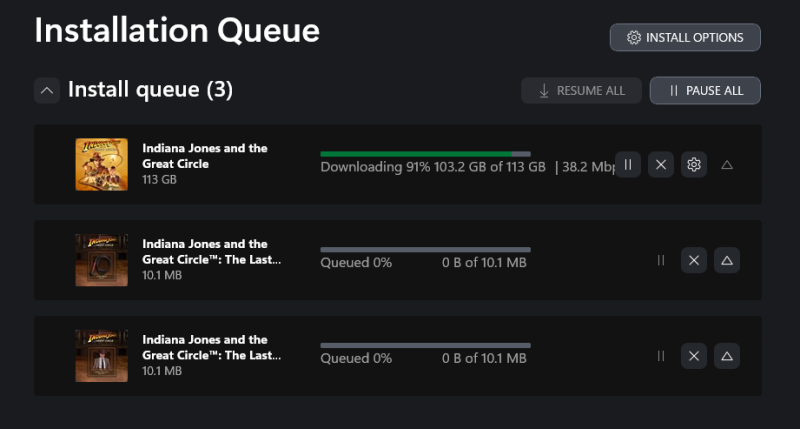Remove the third queued 10.1 MB item
The height and width of the screenshot is (429, 800).
coord(694,356)
